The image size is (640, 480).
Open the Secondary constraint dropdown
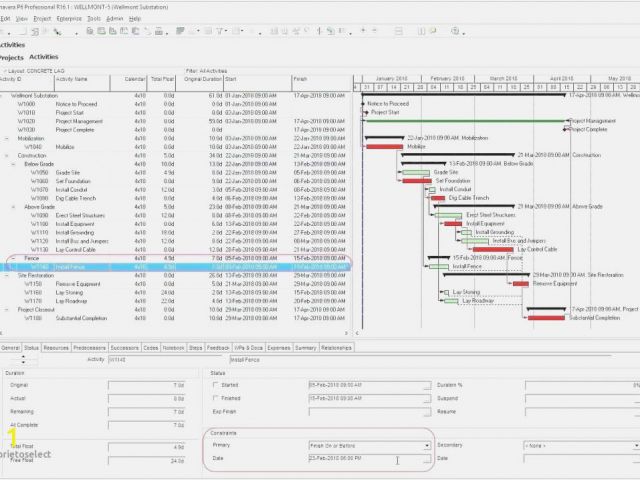tap(632, 445)
